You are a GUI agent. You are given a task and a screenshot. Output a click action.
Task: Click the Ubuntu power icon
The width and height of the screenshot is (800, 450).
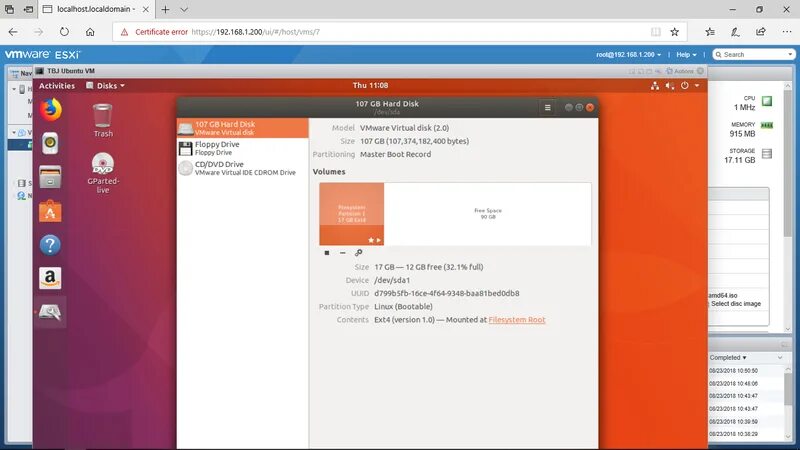685,86
